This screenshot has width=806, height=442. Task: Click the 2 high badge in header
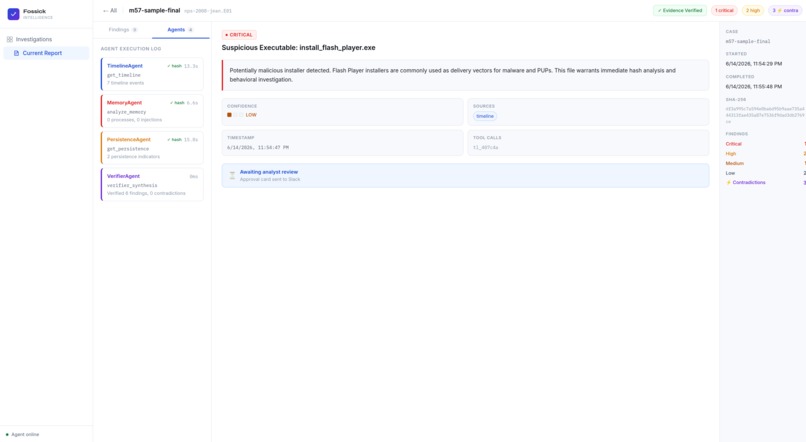[753, 10]
